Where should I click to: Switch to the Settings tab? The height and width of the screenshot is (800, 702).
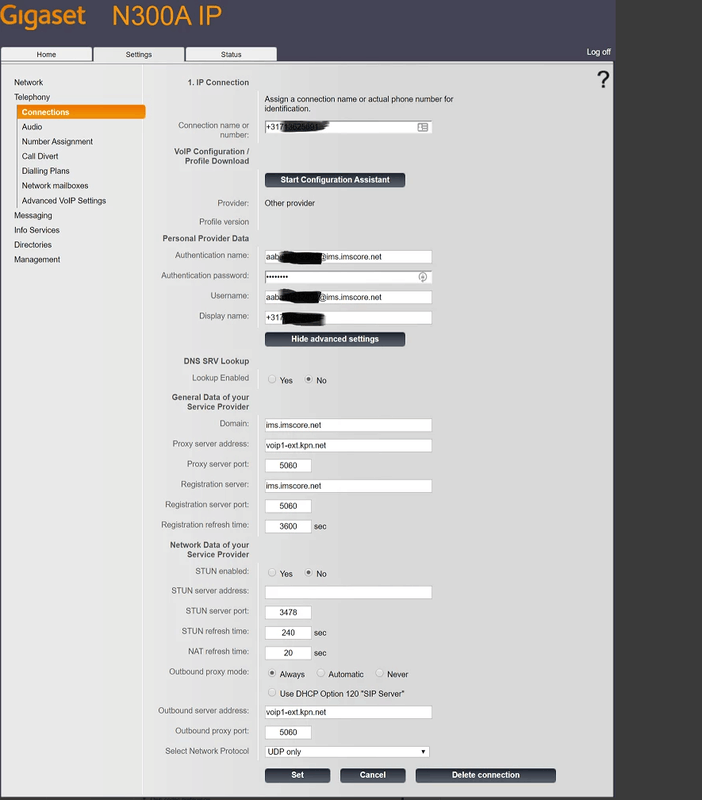(x=139, y=54)
